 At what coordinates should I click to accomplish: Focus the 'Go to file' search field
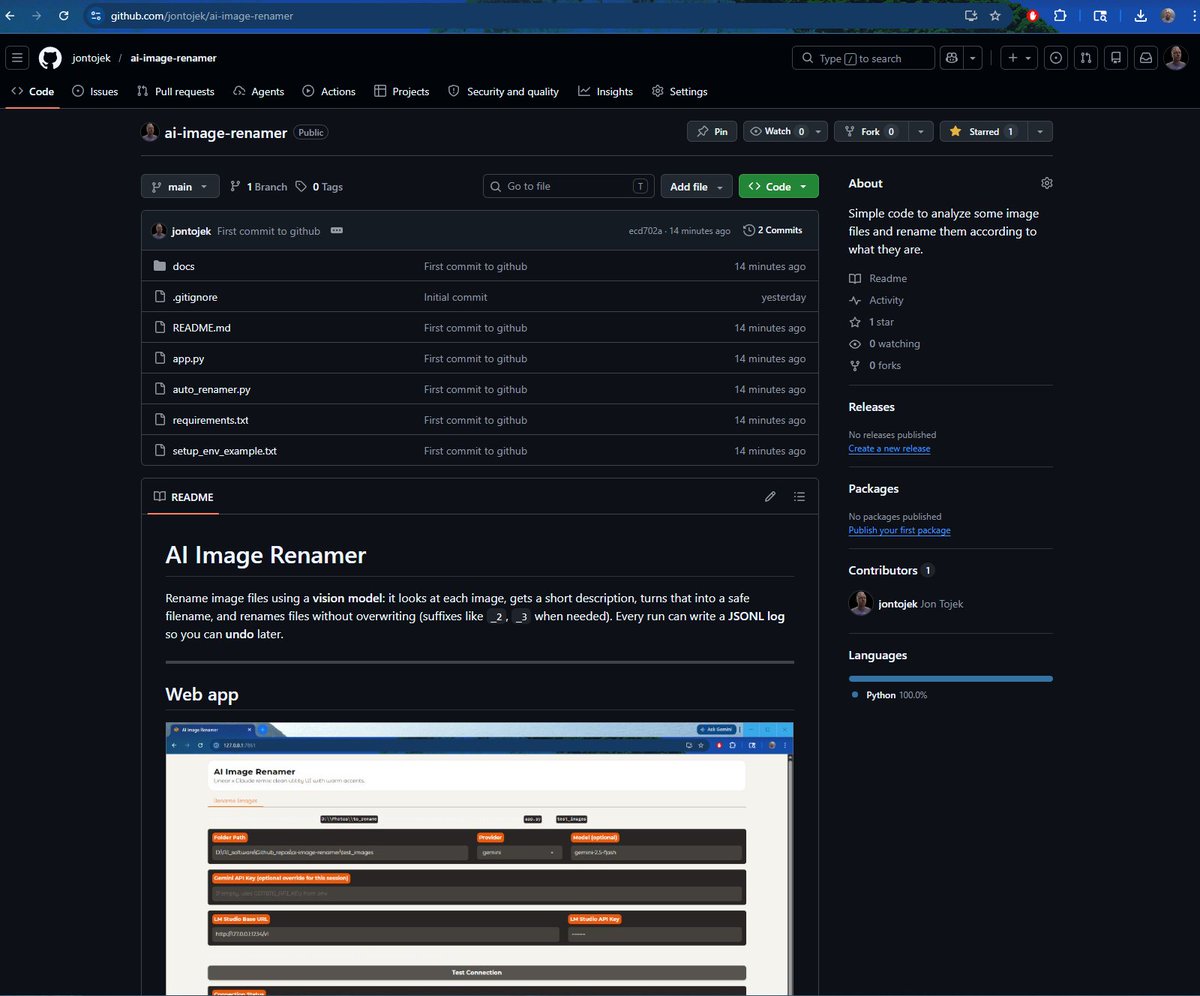point(569,186)
